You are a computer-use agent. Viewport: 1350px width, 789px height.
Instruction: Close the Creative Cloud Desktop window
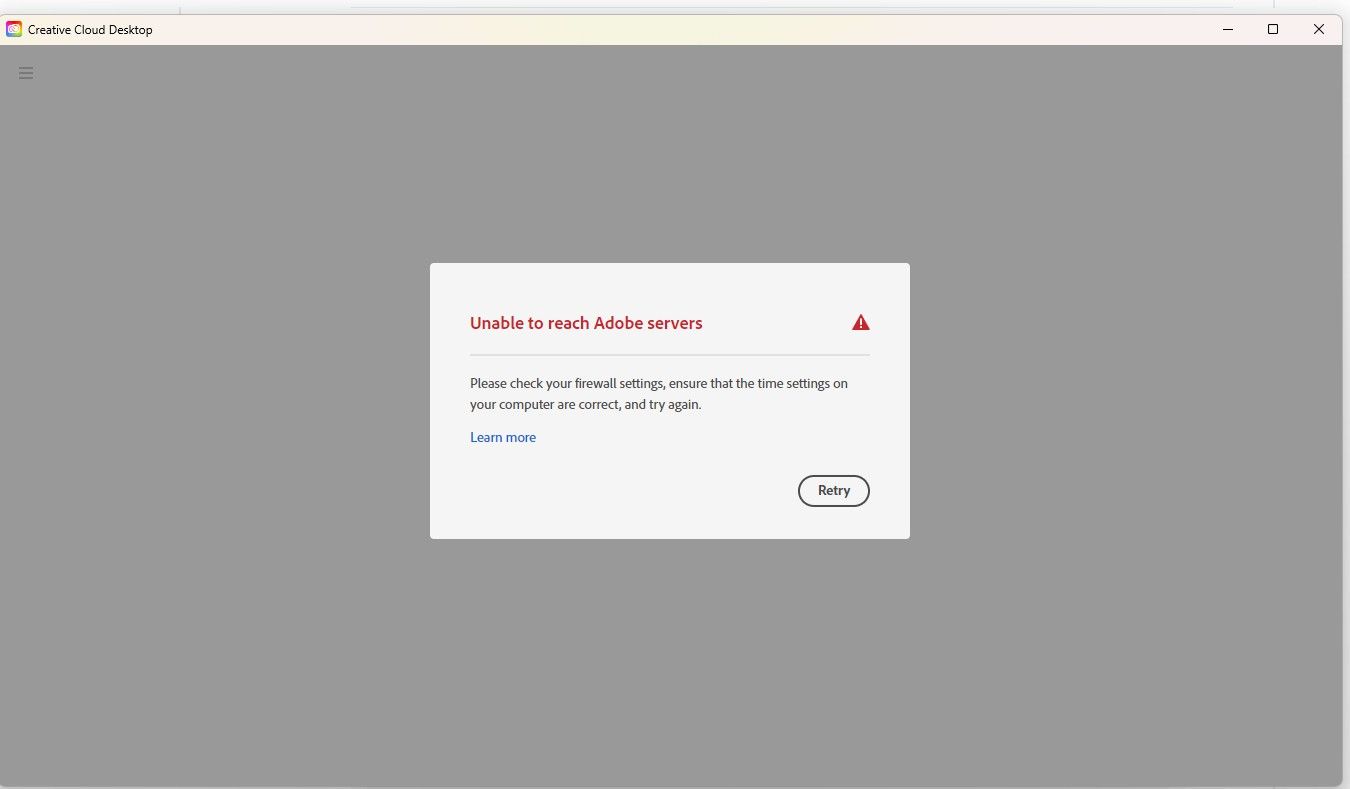tap(1319, 29)
